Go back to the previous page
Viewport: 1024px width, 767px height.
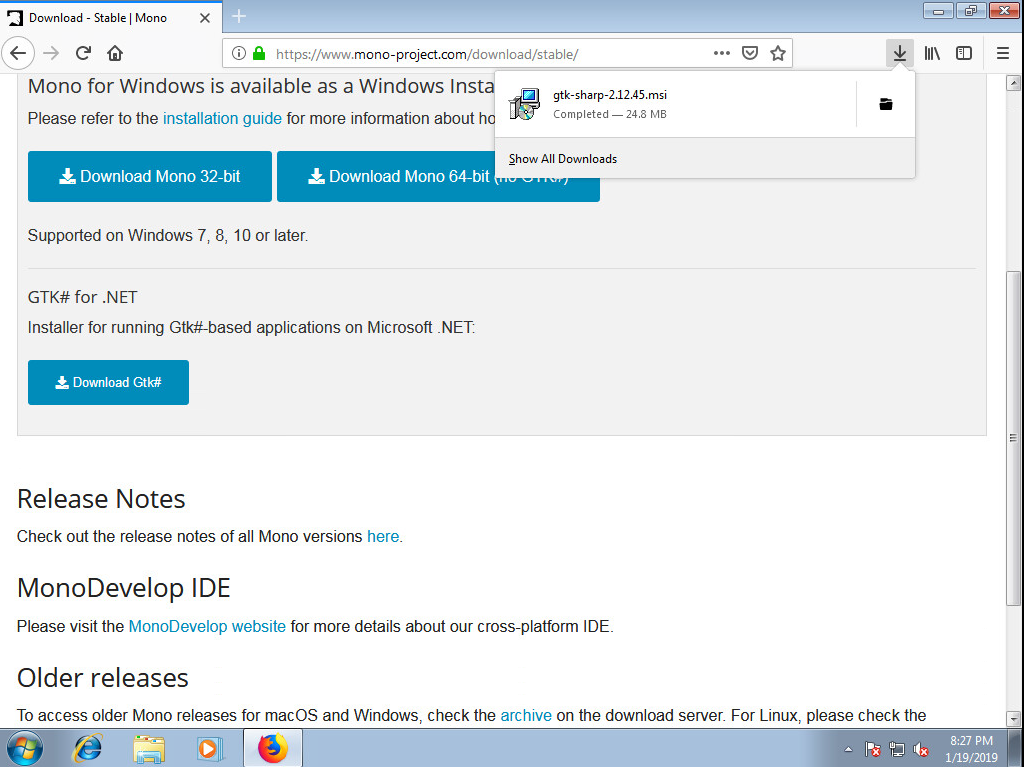(18, 54)
